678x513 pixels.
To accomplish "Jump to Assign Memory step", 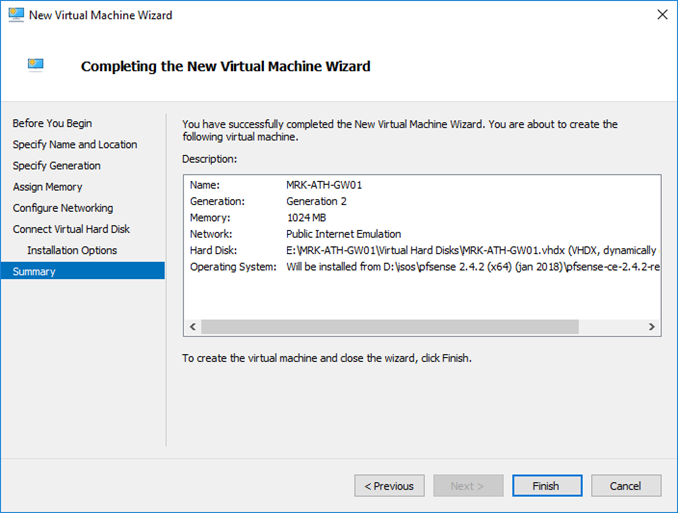I will click(47, 187).
